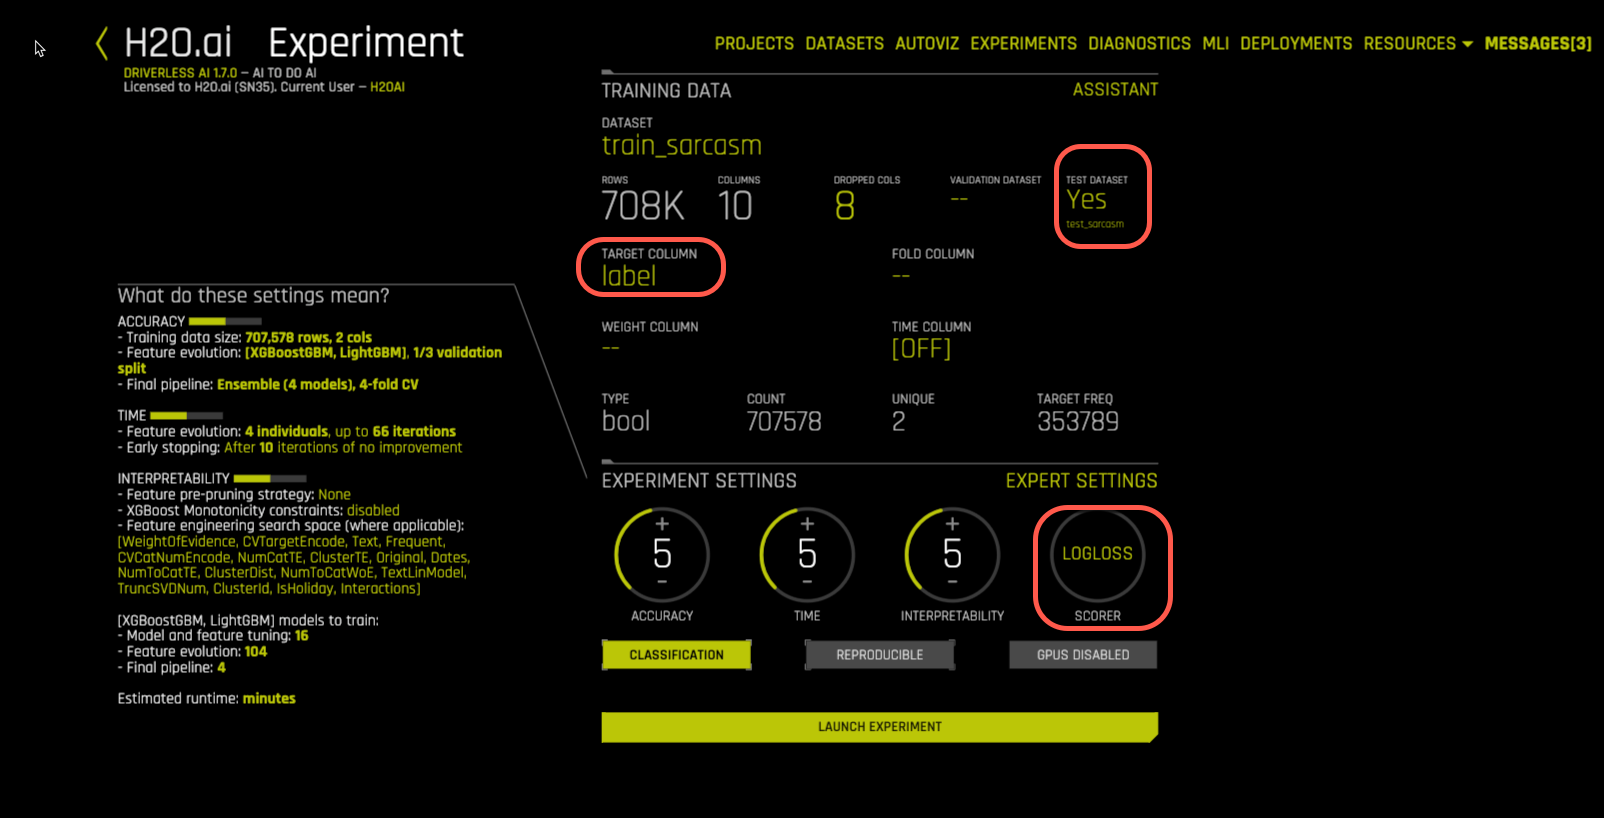Click the count value 707578
1604x818 pixels.
point(784,422)
